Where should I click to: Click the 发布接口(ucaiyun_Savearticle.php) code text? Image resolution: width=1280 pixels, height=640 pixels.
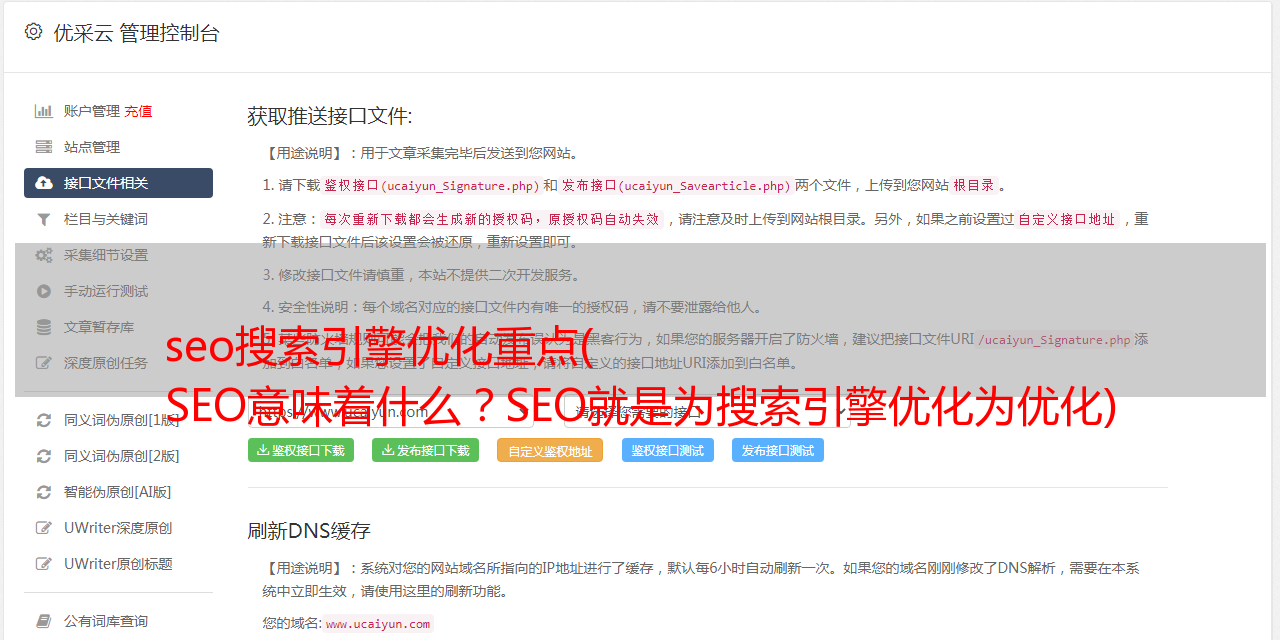coord(676,185)
